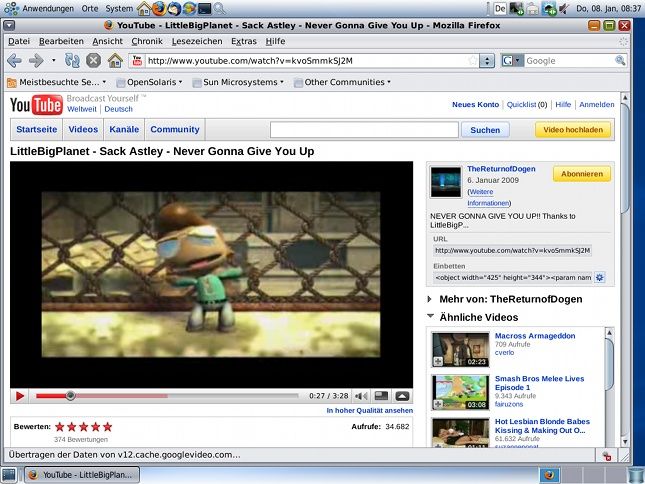Open the Startseite tab
The width and height of the screenshot is (645, 484).
(37, 130)
